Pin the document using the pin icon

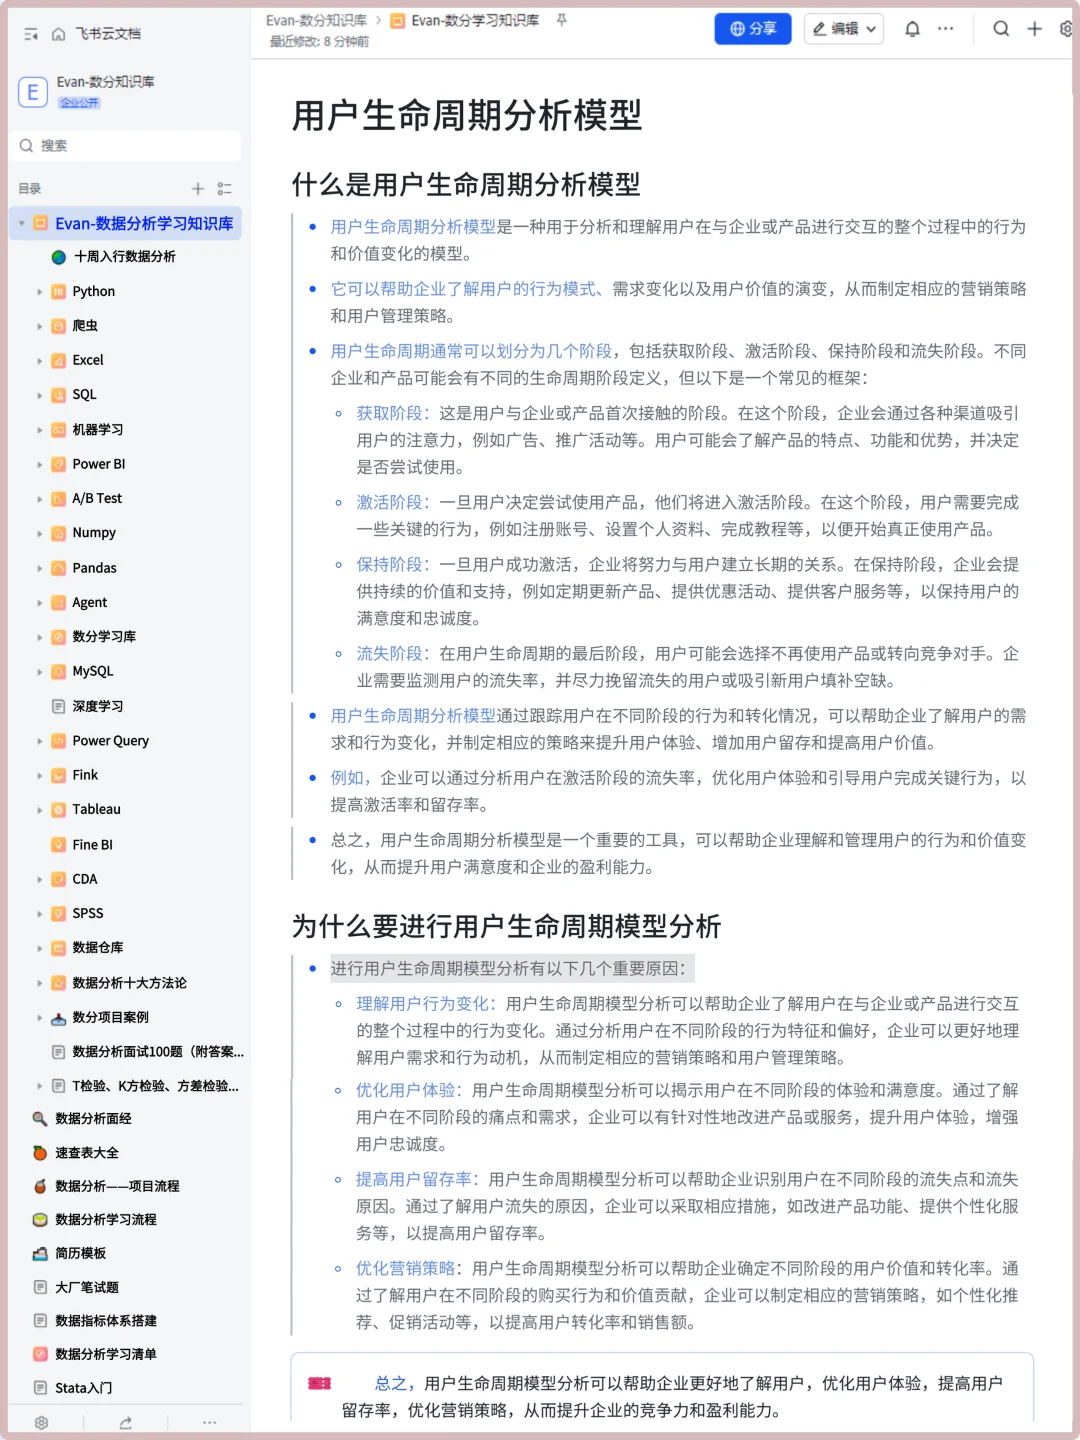tap(562, 20)
